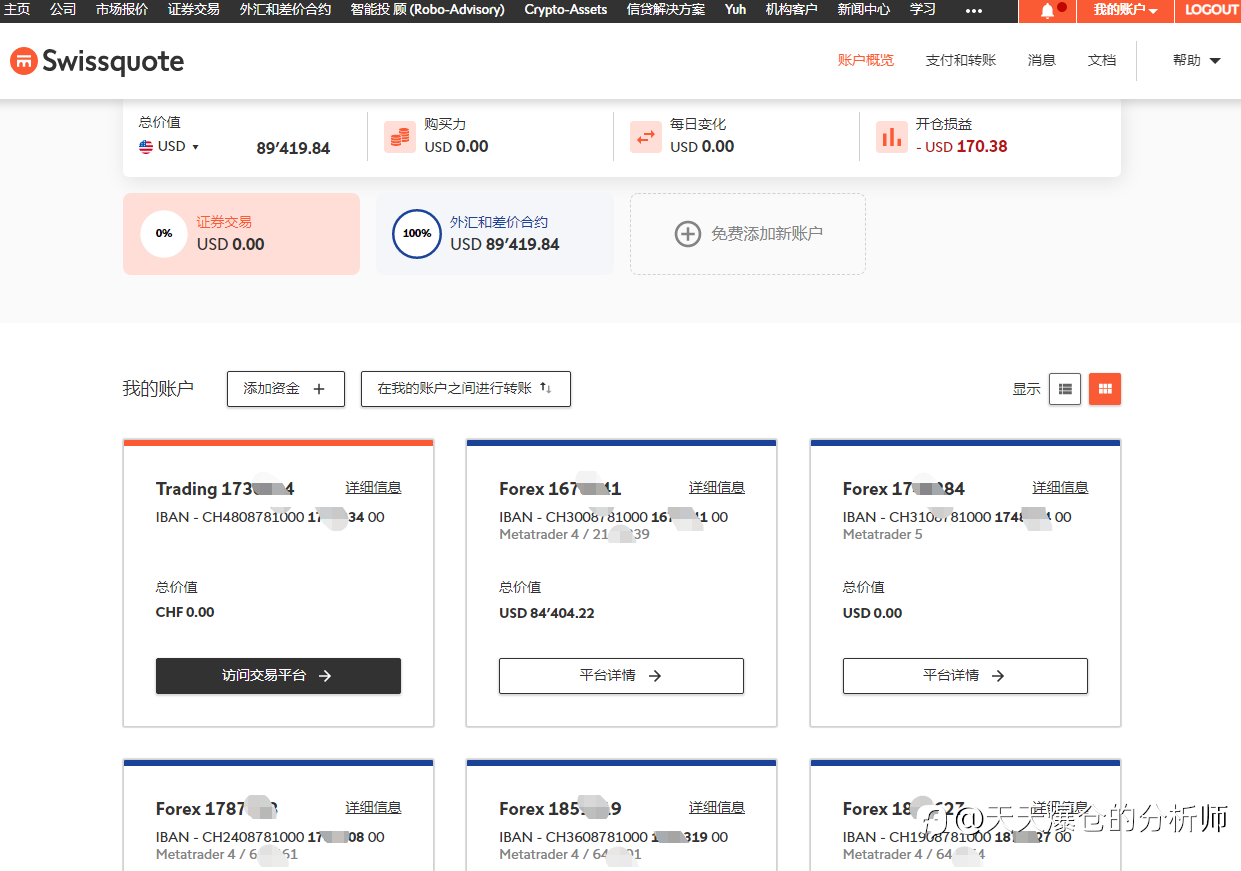Click the 开仓损益 bar chart icon
1241x871 pixels.
[892, 136]
